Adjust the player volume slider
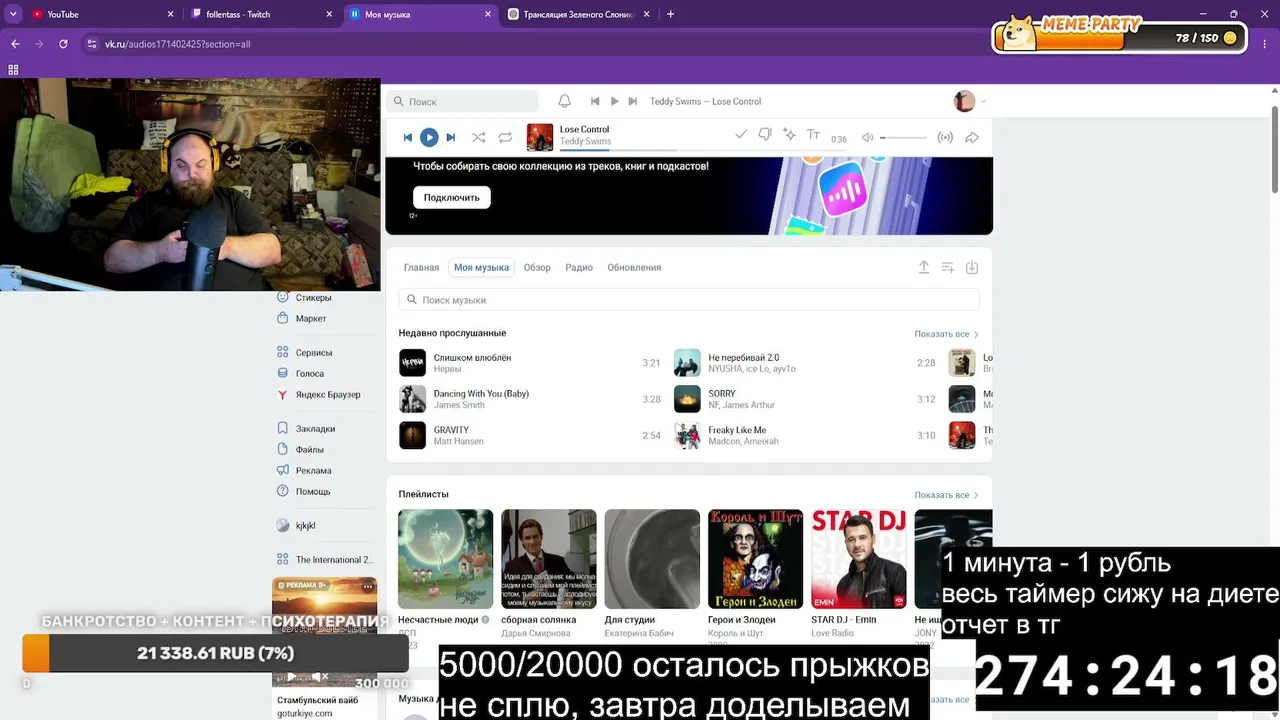This screenshot has width=1280, height=720. [903, 138]
